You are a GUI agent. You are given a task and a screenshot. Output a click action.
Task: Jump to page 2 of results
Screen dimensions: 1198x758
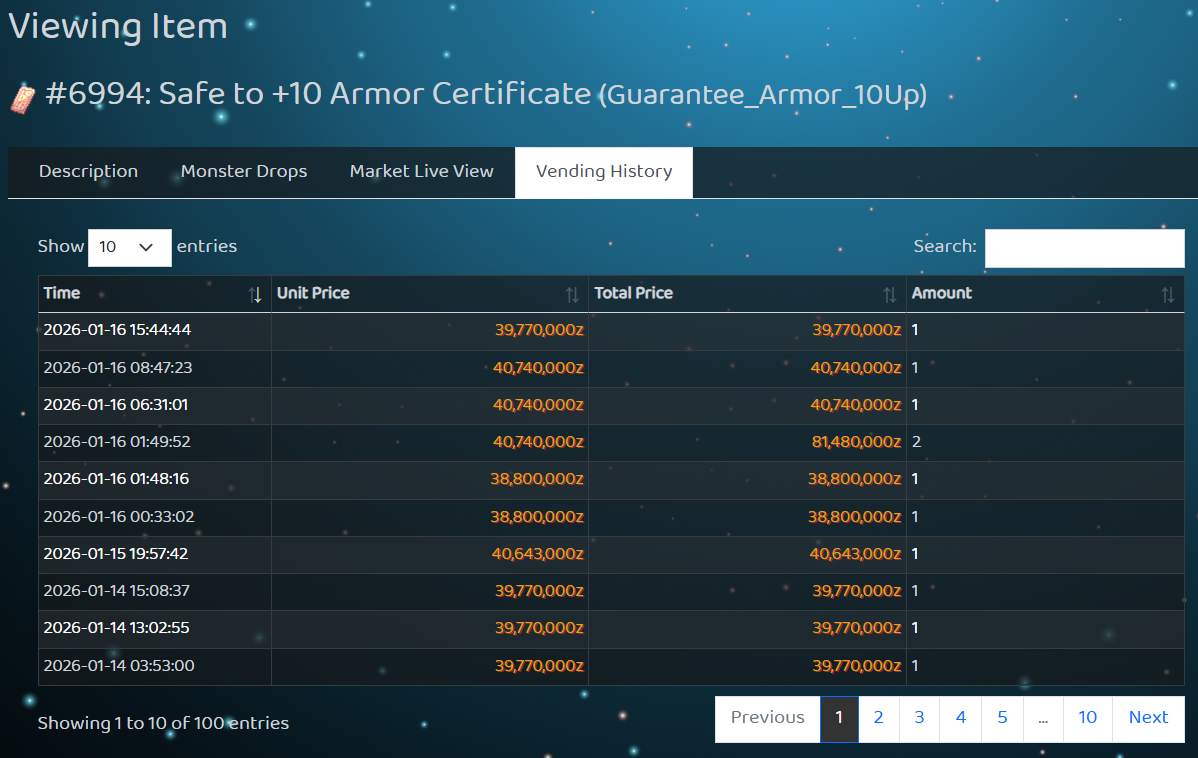coord(878,718)
